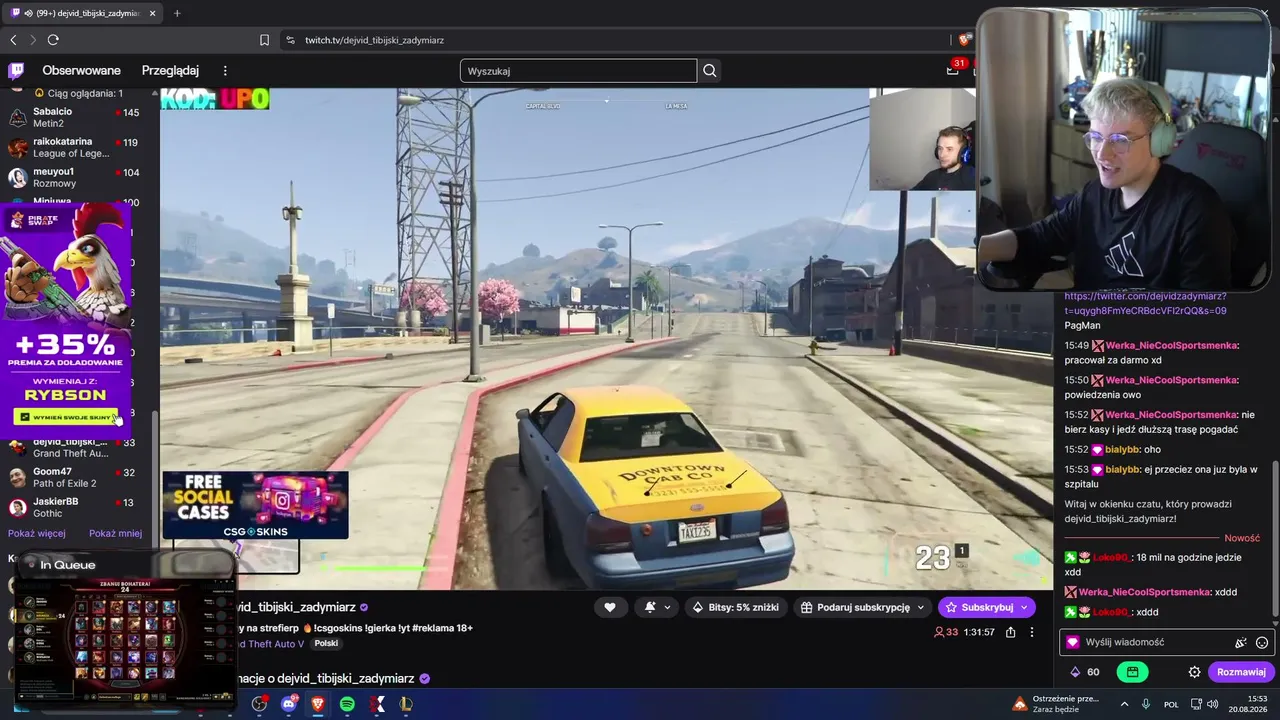Open notification settings bell dropdown
The height and width of the screenshot is (720, 1280).
click(x=655, y=607)
